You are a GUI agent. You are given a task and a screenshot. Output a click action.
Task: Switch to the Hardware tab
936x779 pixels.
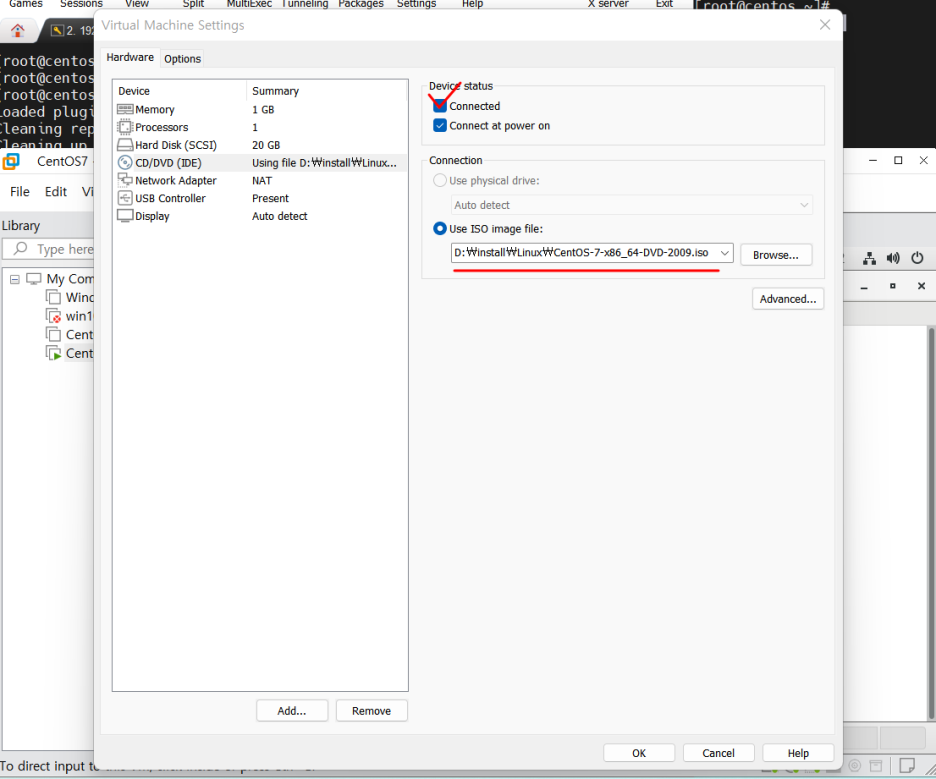click(x=130, y=57)
